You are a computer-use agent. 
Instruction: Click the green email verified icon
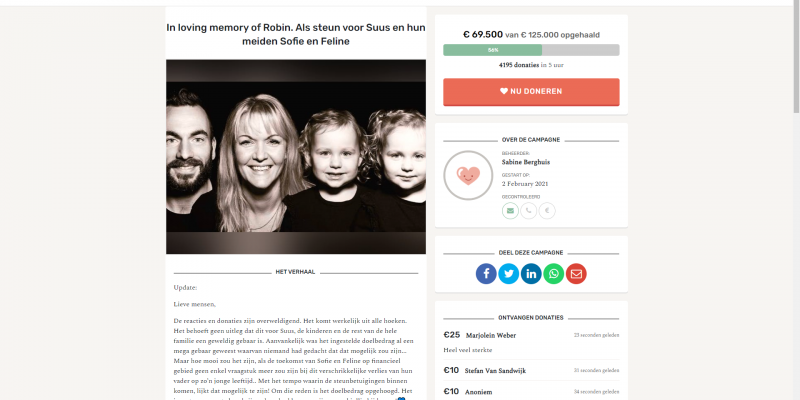(x=510, y=211)
